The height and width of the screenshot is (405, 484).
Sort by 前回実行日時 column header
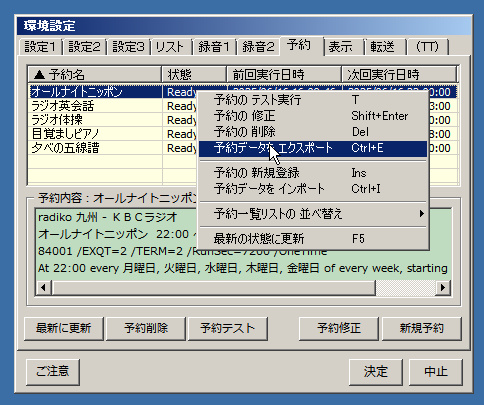coord(284,75)
